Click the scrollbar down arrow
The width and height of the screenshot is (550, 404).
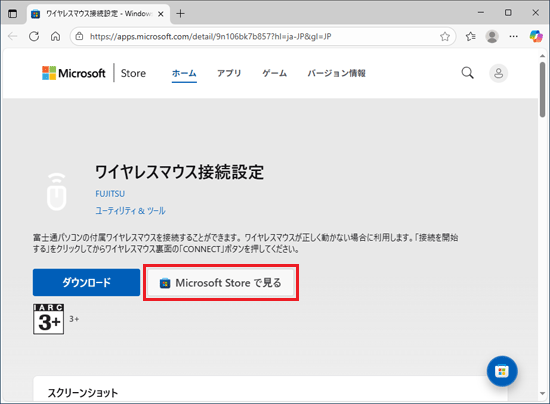(543, 393)
